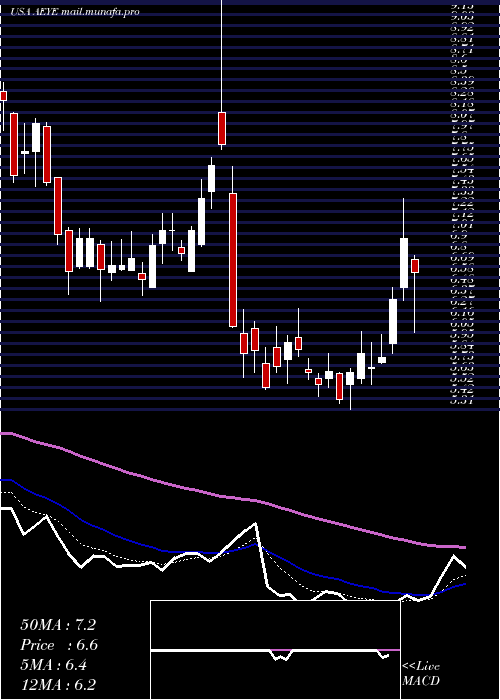Click inside the Live MACD inset chart
Viewport: 500px width, 700px height.
pos(275,650)
